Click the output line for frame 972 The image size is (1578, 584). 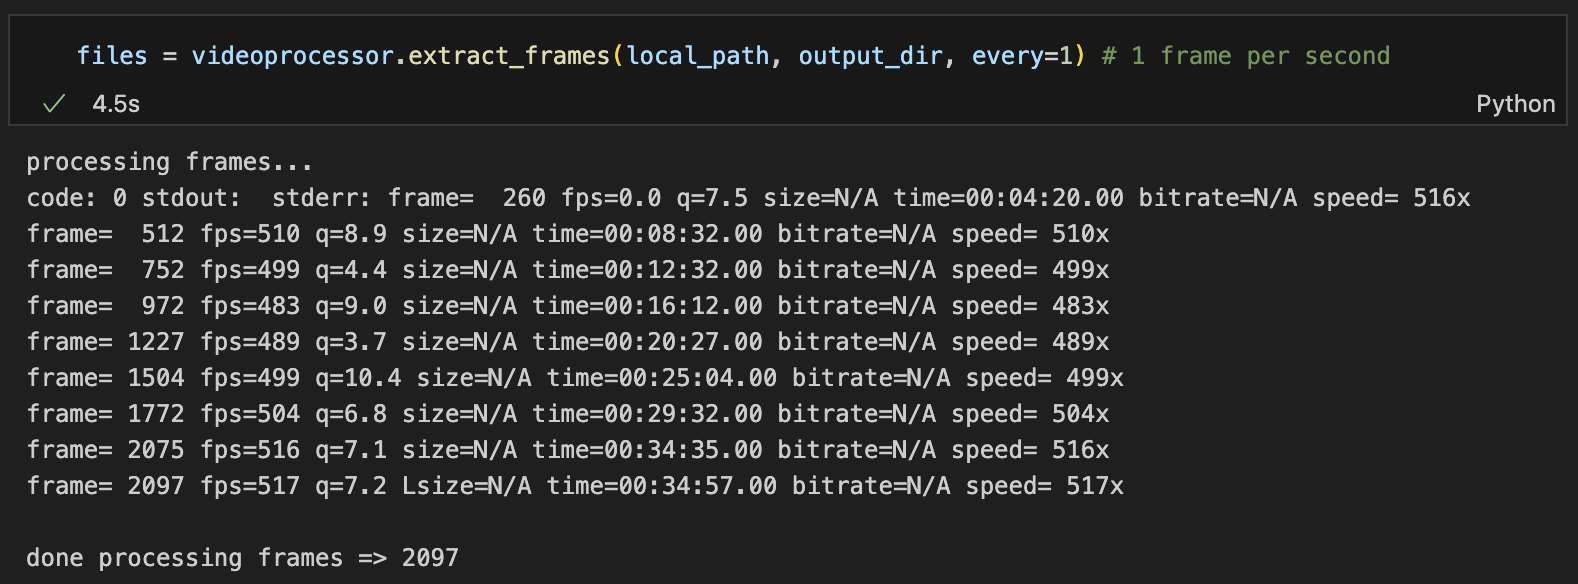(567, 306)
